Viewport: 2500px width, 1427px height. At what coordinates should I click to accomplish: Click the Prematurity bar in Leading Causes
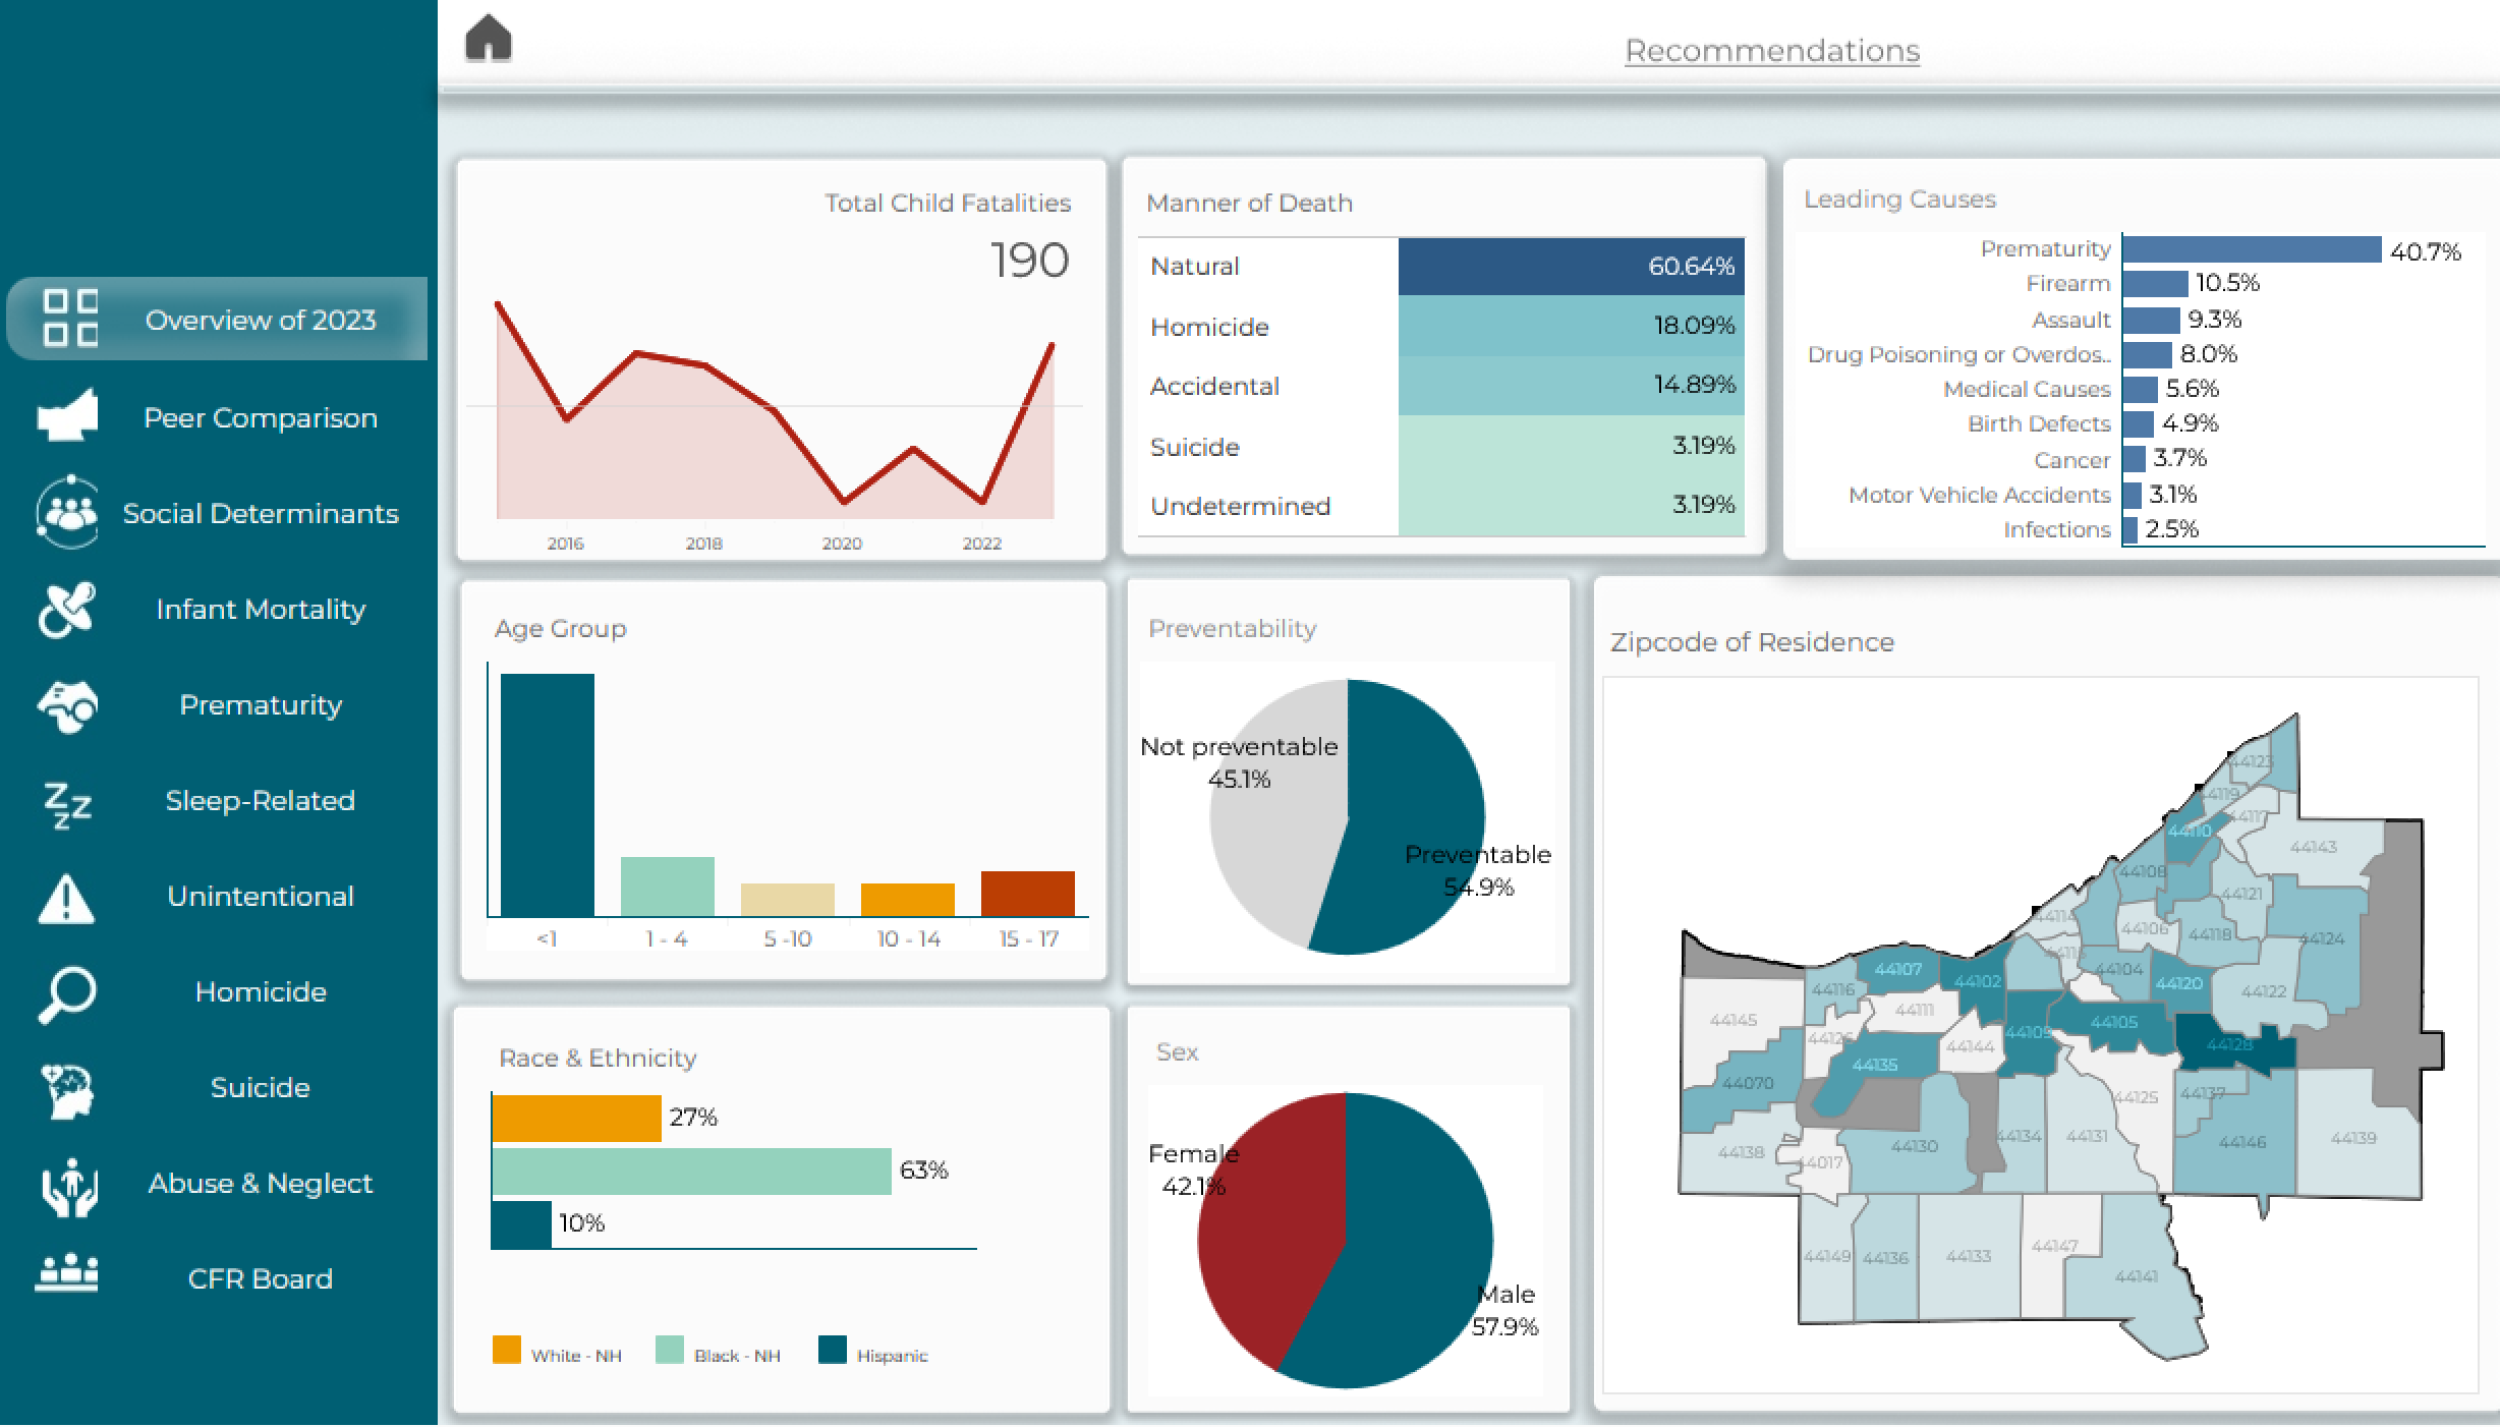point(2250,250)
